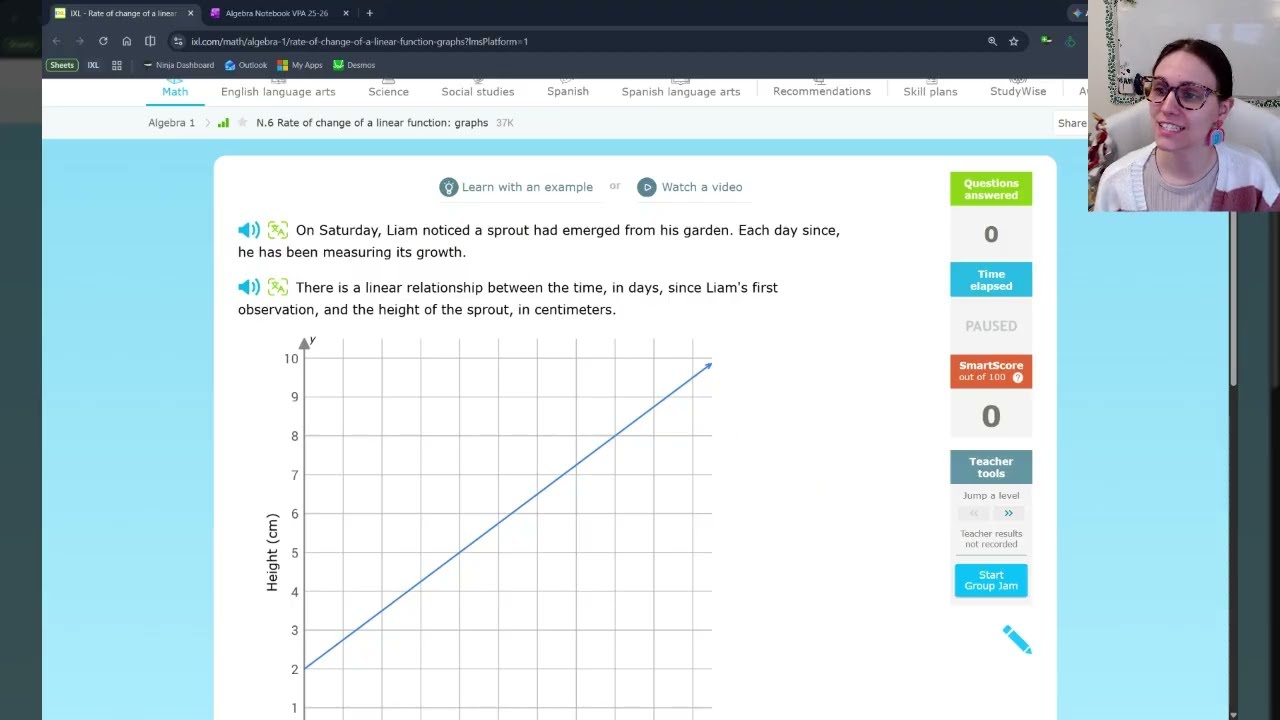Click the Share button
The height and width of the screenshot is (720, 1280).
pyautogui.click(x=1072, y=123)
